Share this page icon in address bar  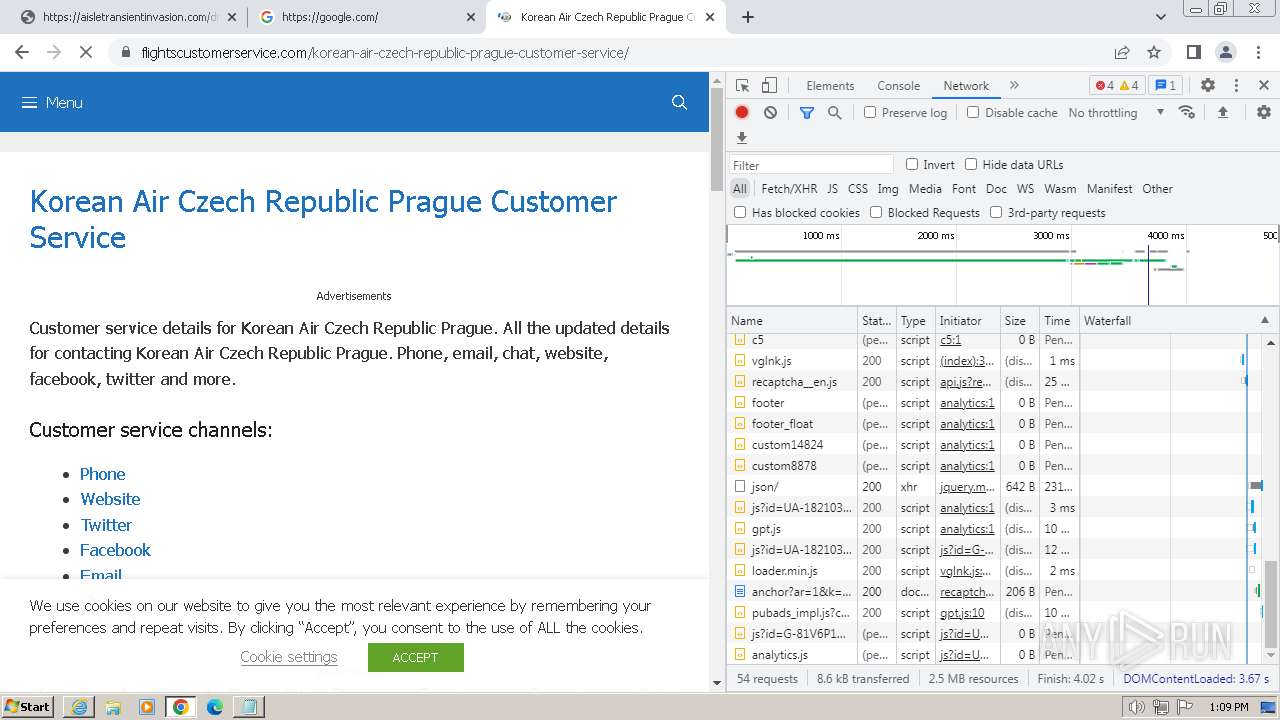pos(1122,52)
